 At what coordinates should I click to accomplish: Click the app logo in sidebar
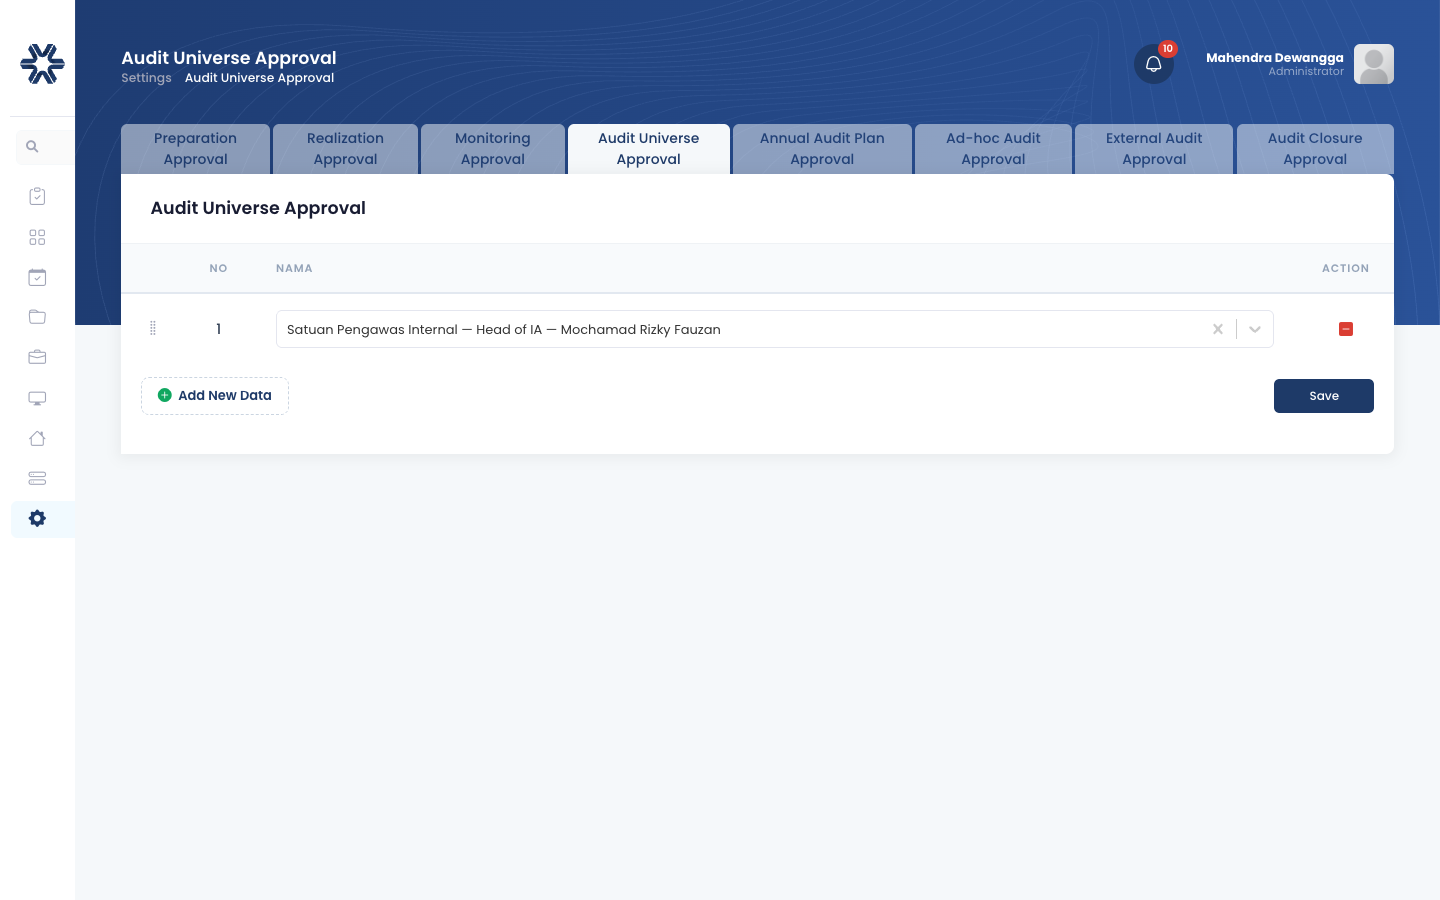point(42,64)
